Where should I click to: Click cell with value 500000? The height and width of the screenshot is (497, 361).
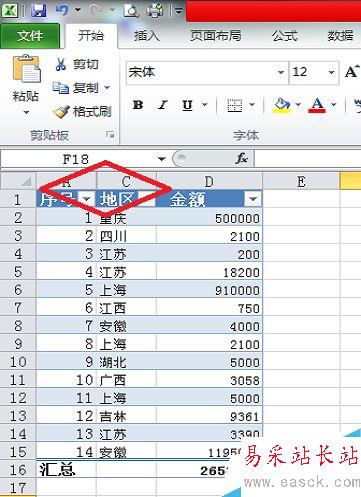[209, 218]
